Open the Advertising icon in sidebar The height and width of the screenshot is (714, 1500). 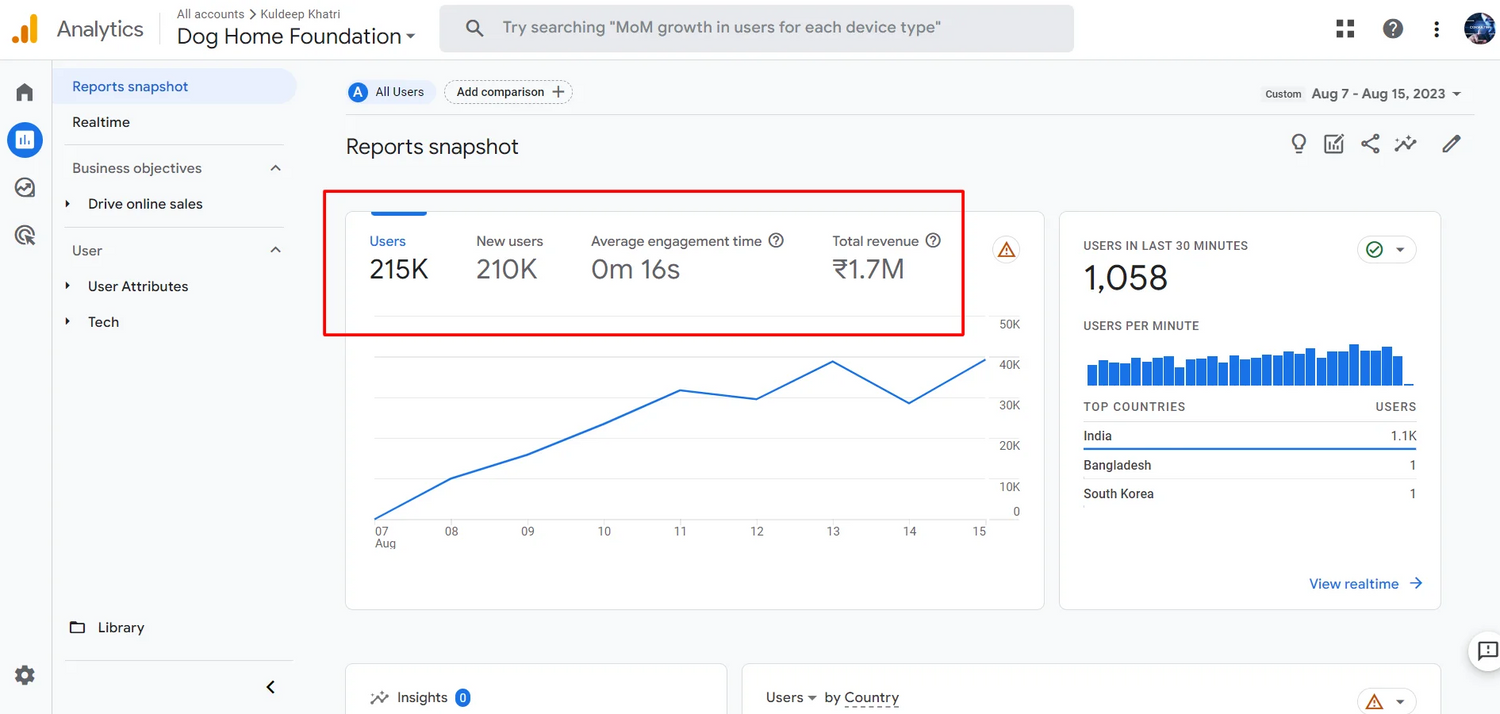(x=25, y=235)
